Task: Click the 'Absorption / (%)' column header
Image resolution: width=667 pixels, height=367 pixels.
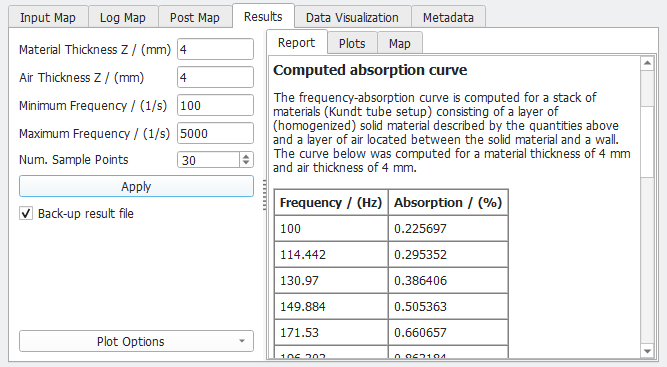Action: (448, 202)
